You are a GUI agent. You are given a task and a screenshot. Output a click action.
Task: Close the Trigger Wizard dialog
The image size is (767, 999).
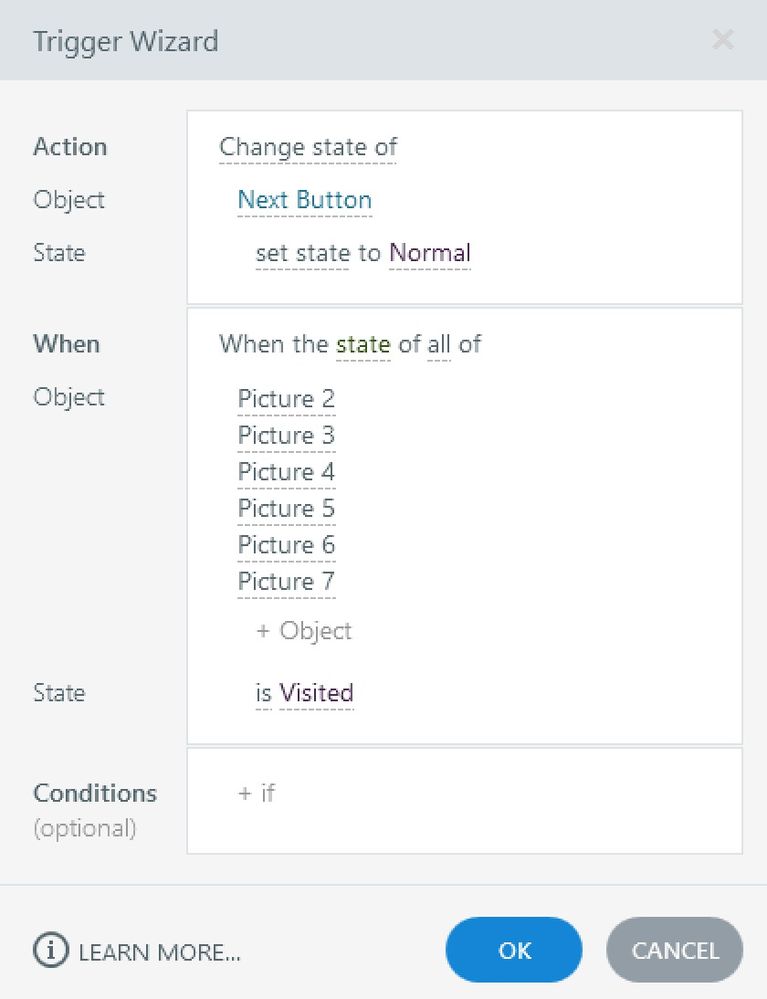coord(722,40)
